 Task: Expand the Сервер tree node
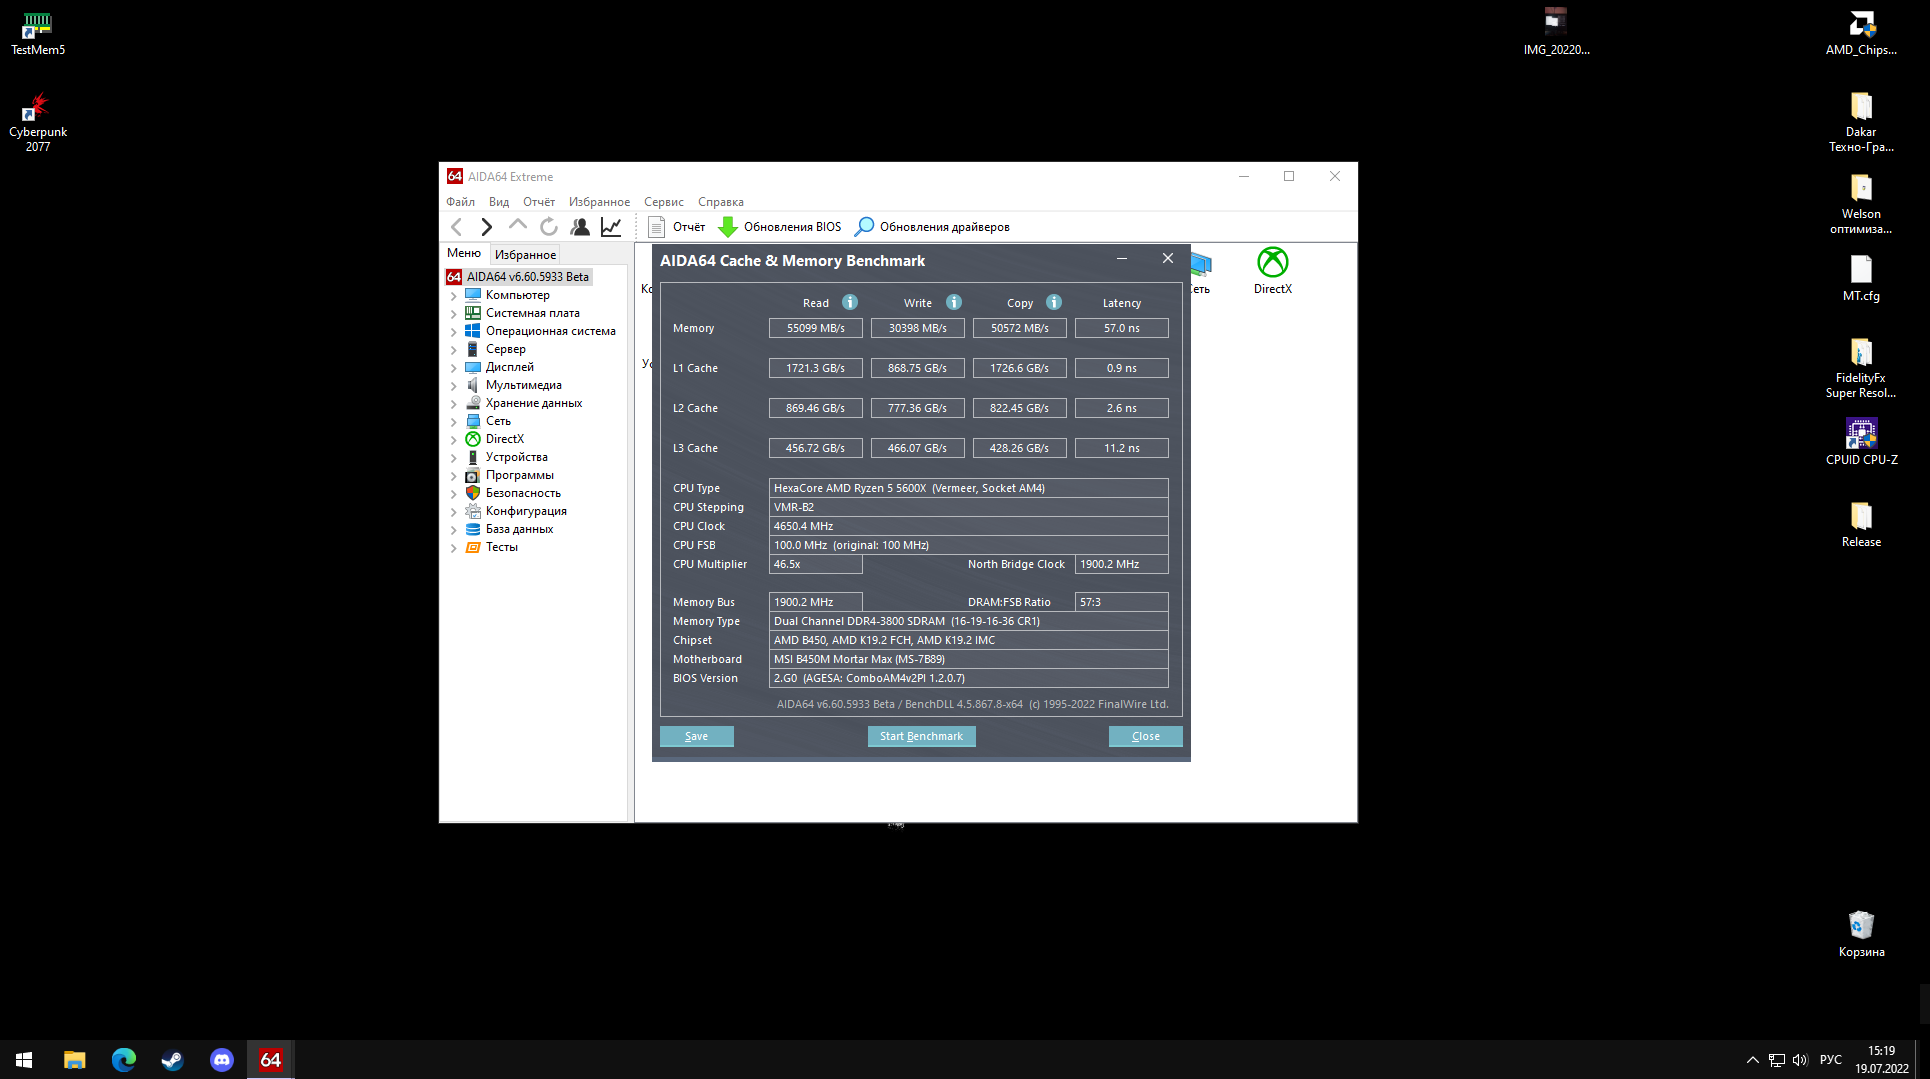tap(454, 350)
